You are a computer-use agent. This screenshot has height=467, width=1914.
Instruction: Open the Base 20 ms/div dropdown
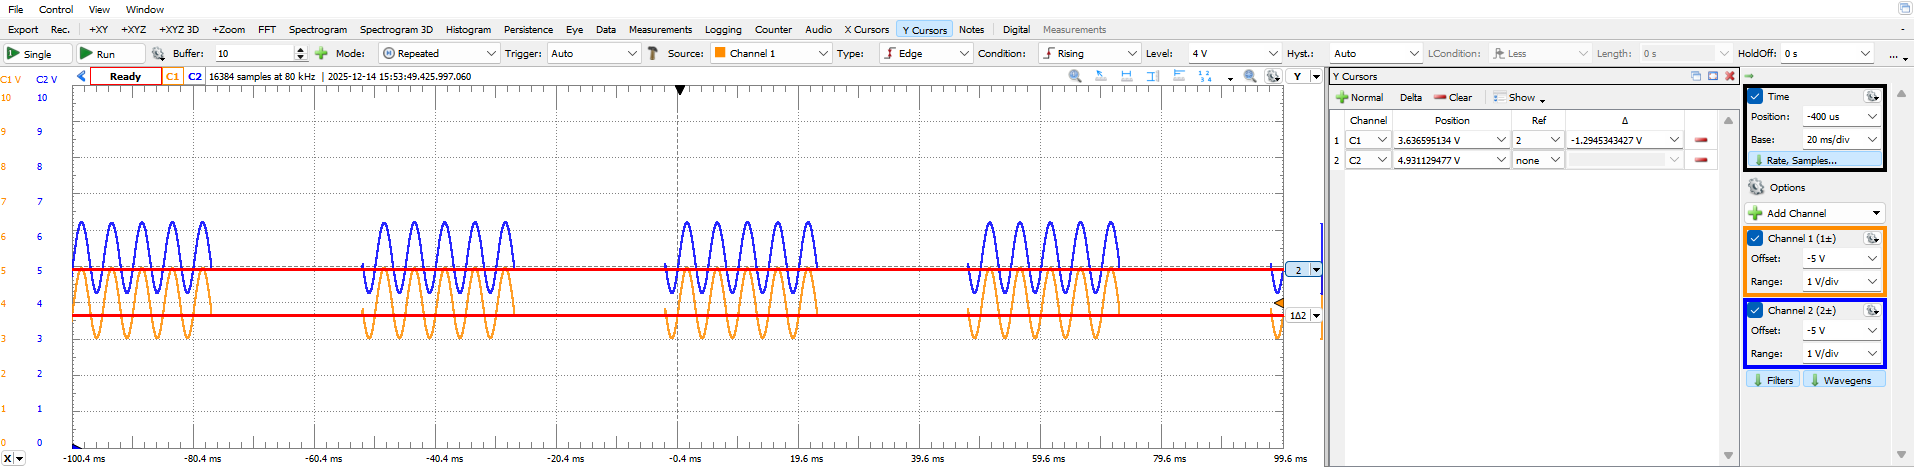(x=1841, y=140)
